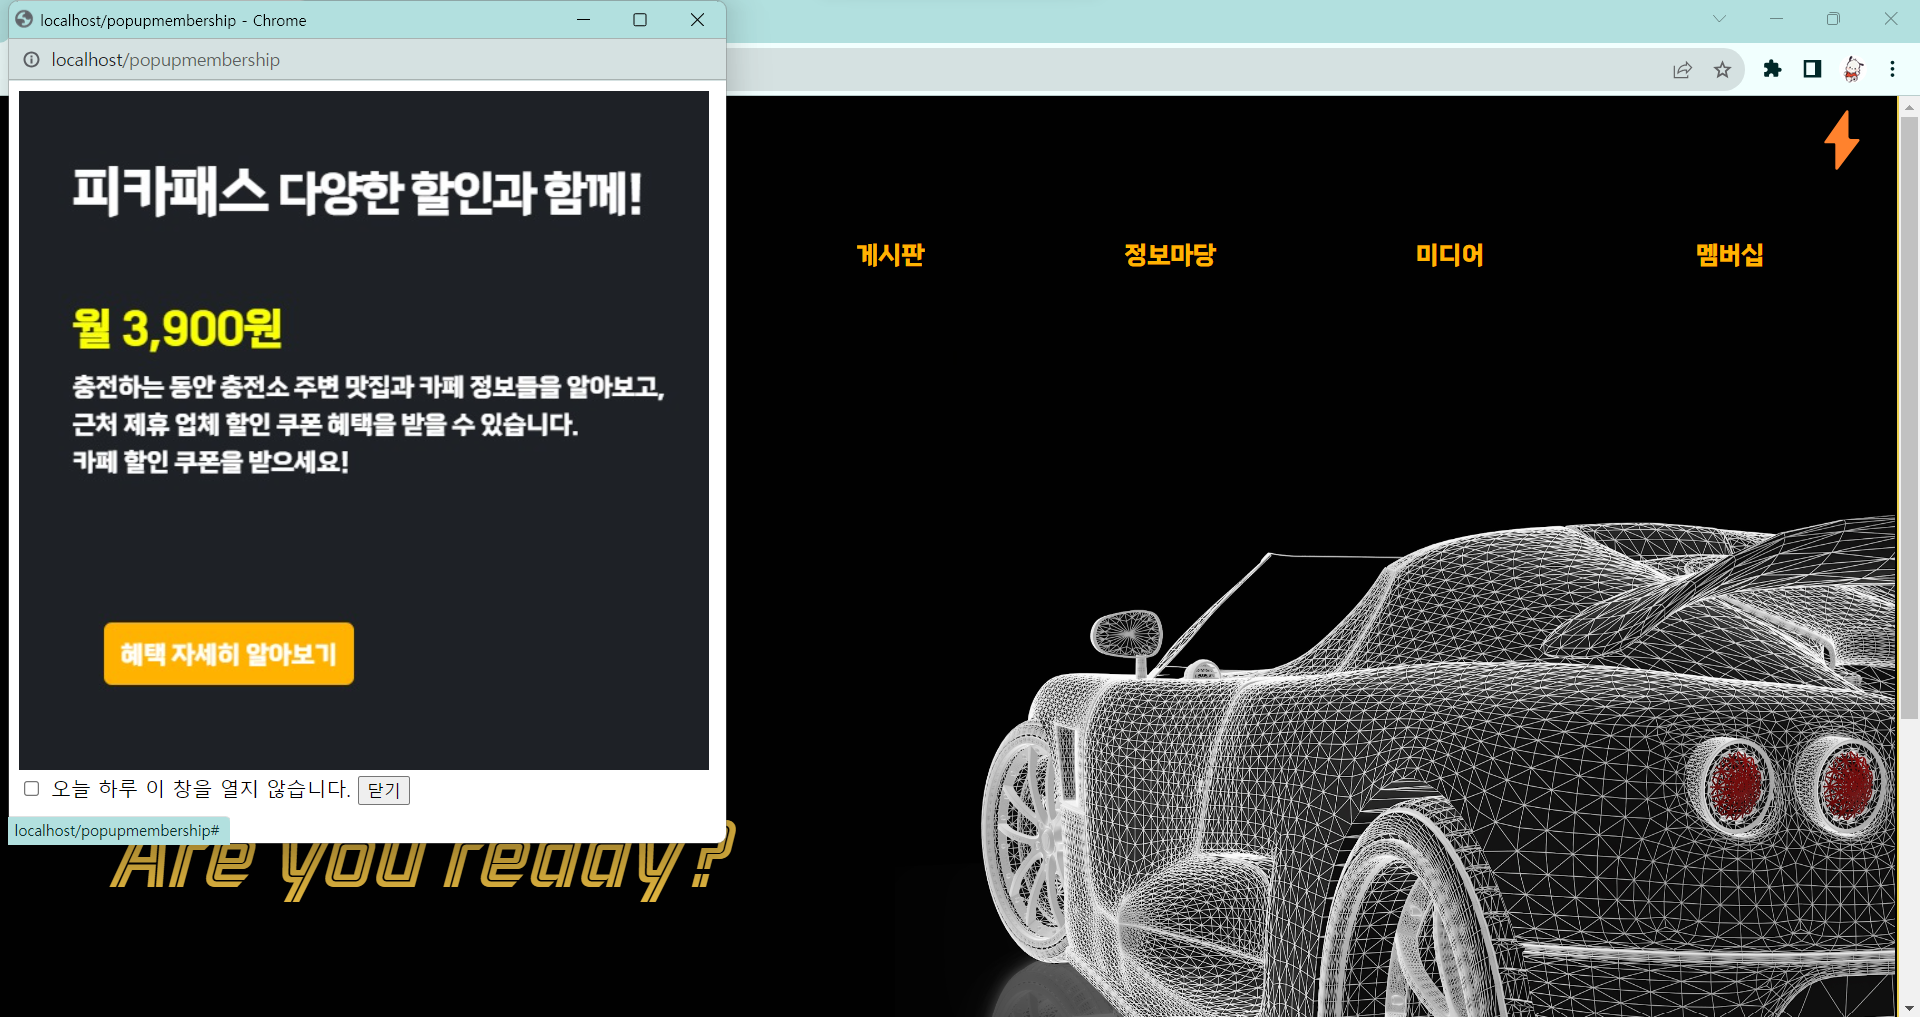Click the '피카패스 다양한 할인과 함께!' heading
The image size is (1920, 1017).
pyautogui.click(x=357, y=192)
